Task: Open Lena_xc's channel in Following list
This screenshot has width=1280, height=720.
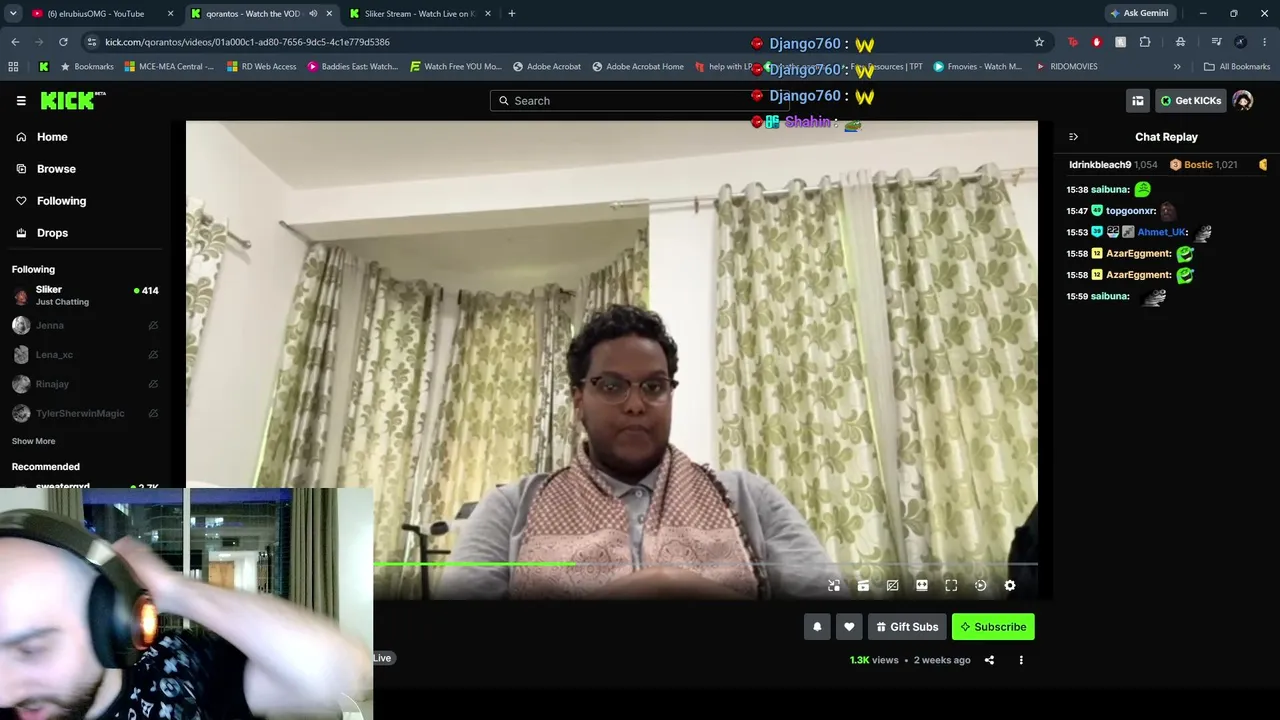Action: click(x=85, y=355)
